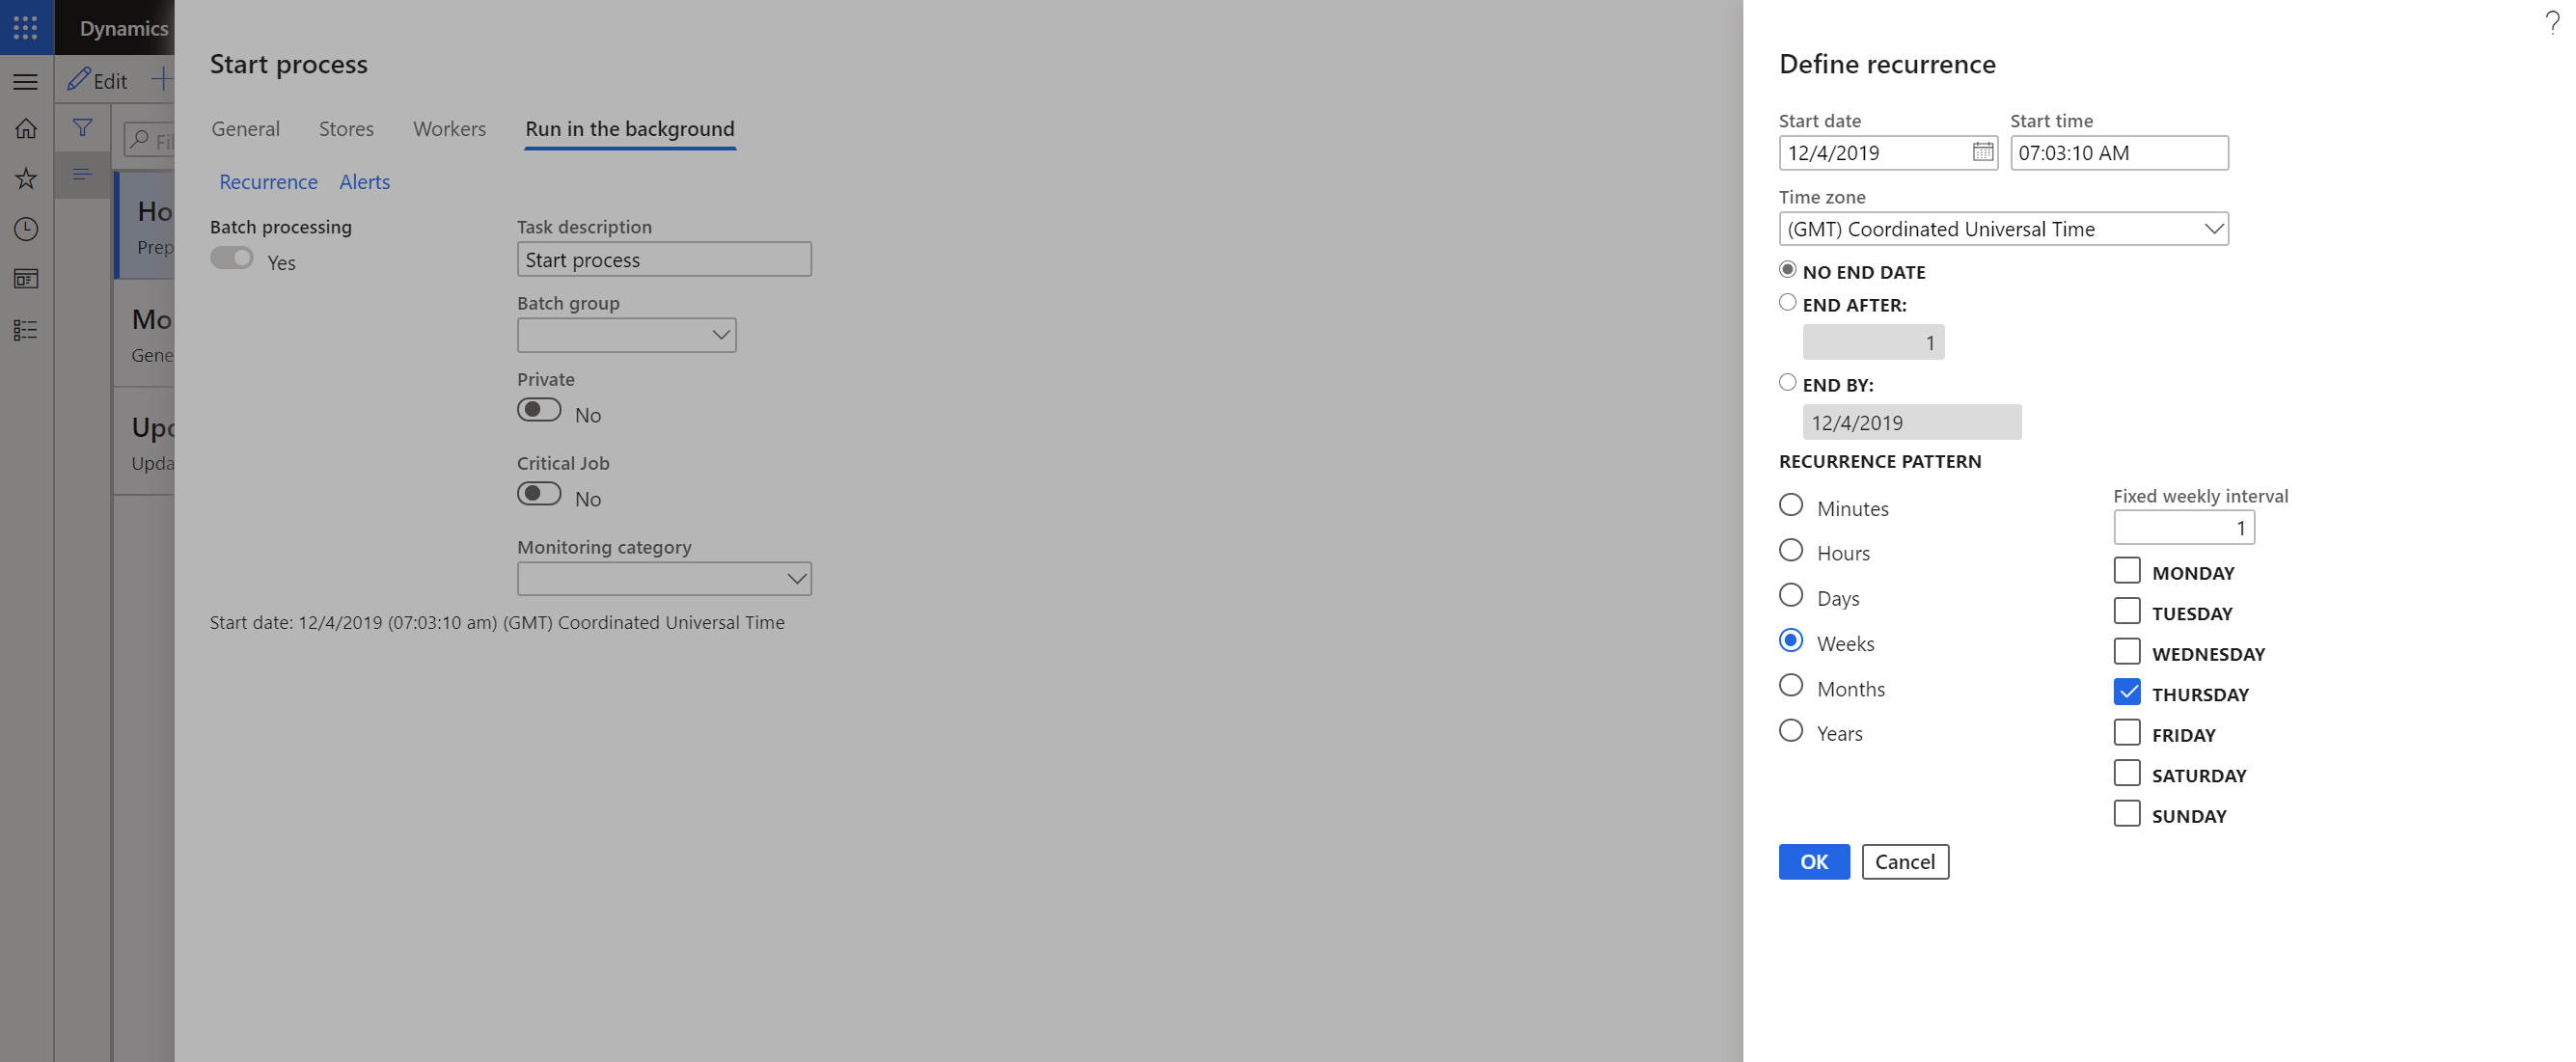Switch to the Alerts tab

click(363, 180)
